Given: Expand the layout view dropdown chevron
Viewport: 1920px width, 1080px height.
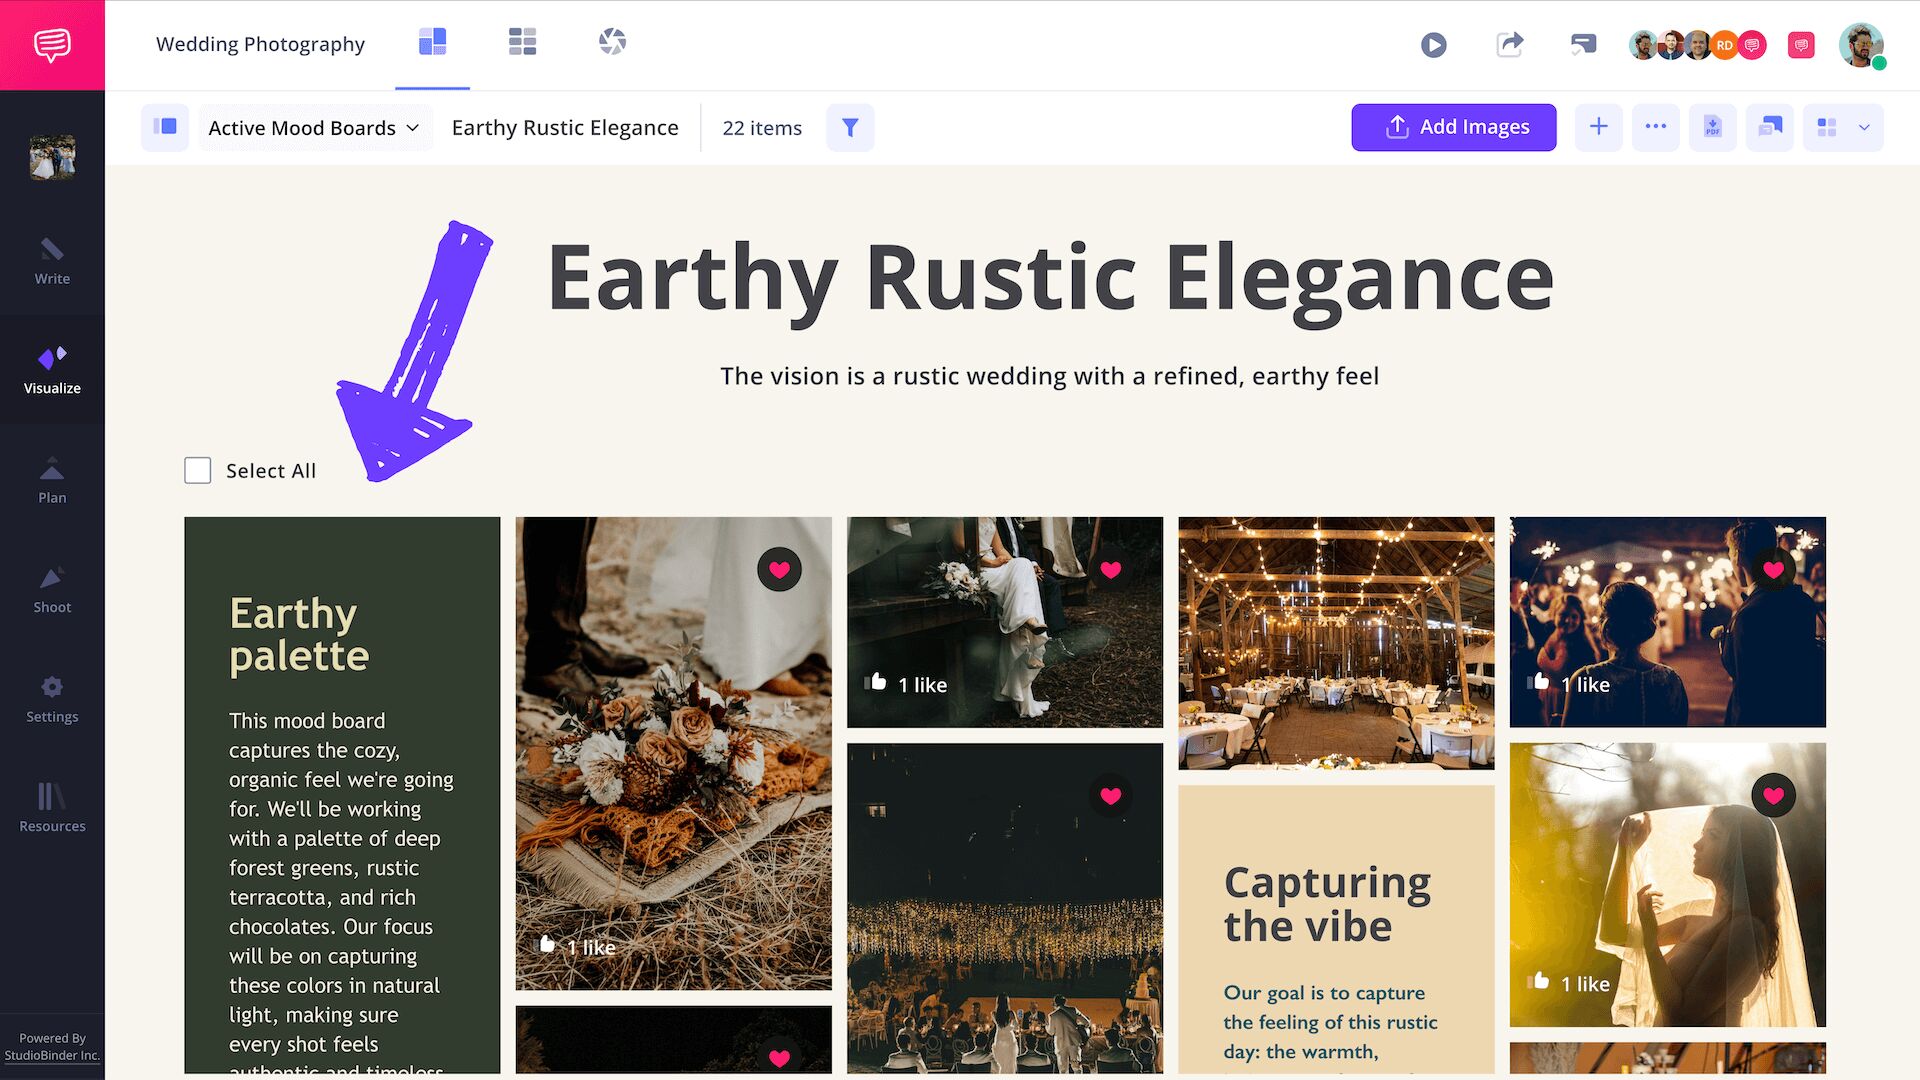Looking at the screenshot, I should coord(1864,128).
